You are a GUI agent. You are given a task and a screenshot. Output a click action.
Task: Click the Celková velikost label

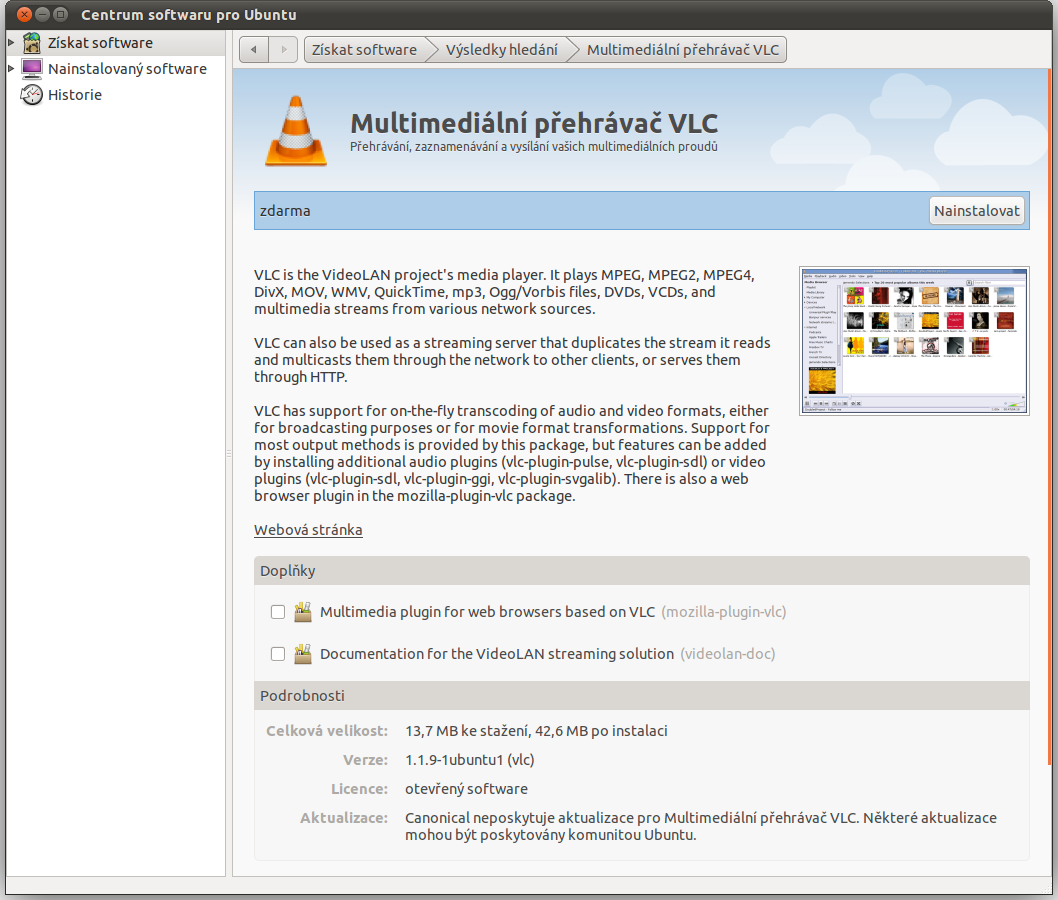click(x=327, y=731)
